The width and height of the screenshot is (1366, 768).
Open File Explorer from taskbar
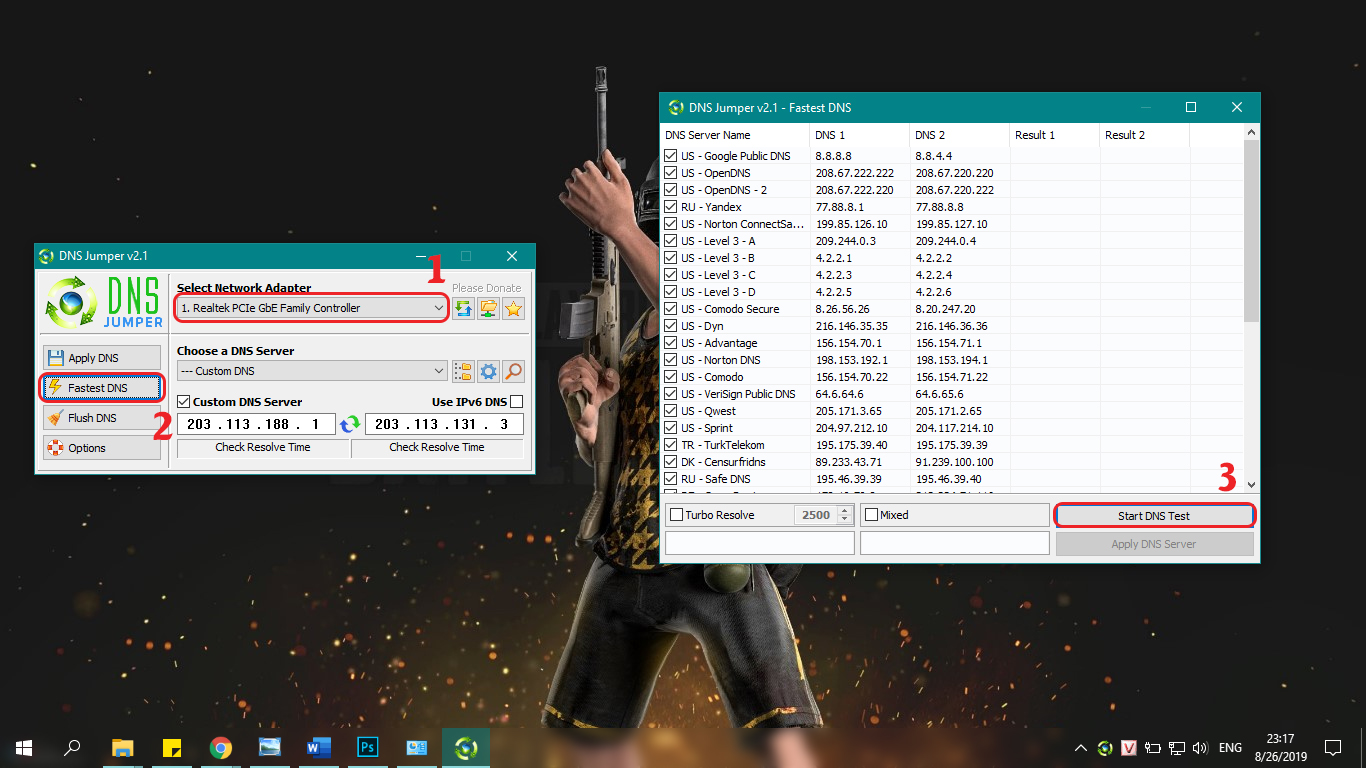123,747
